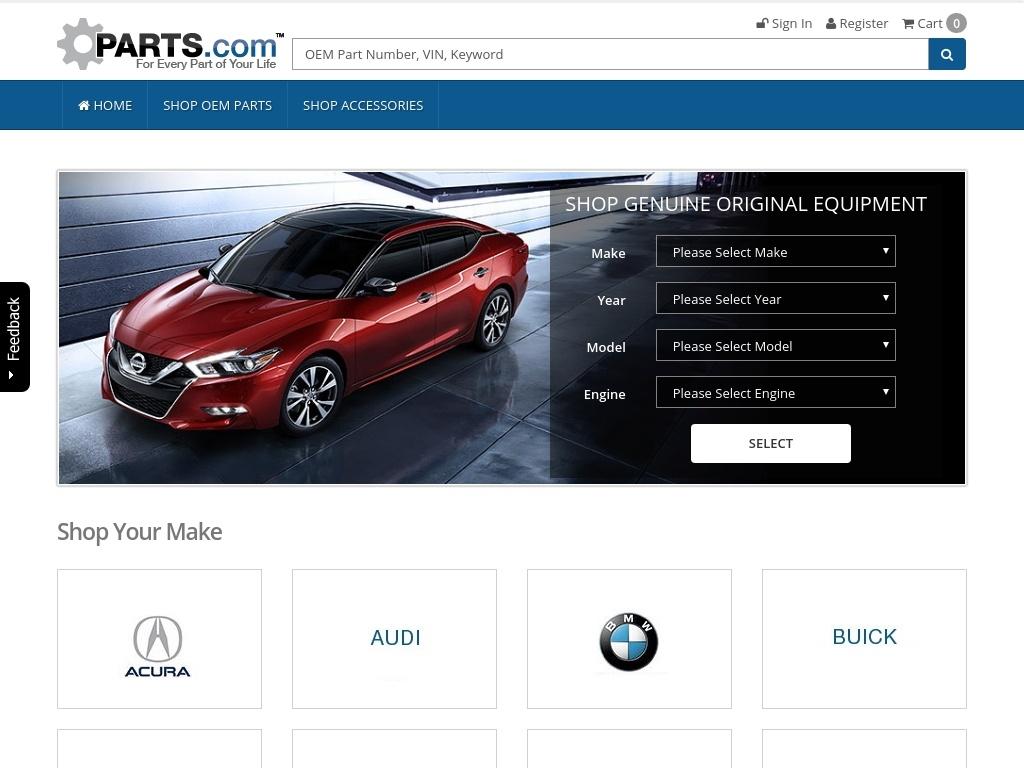
Task: Click the magnifier search button
Action: pyautogui.click(x=946, y=54)
